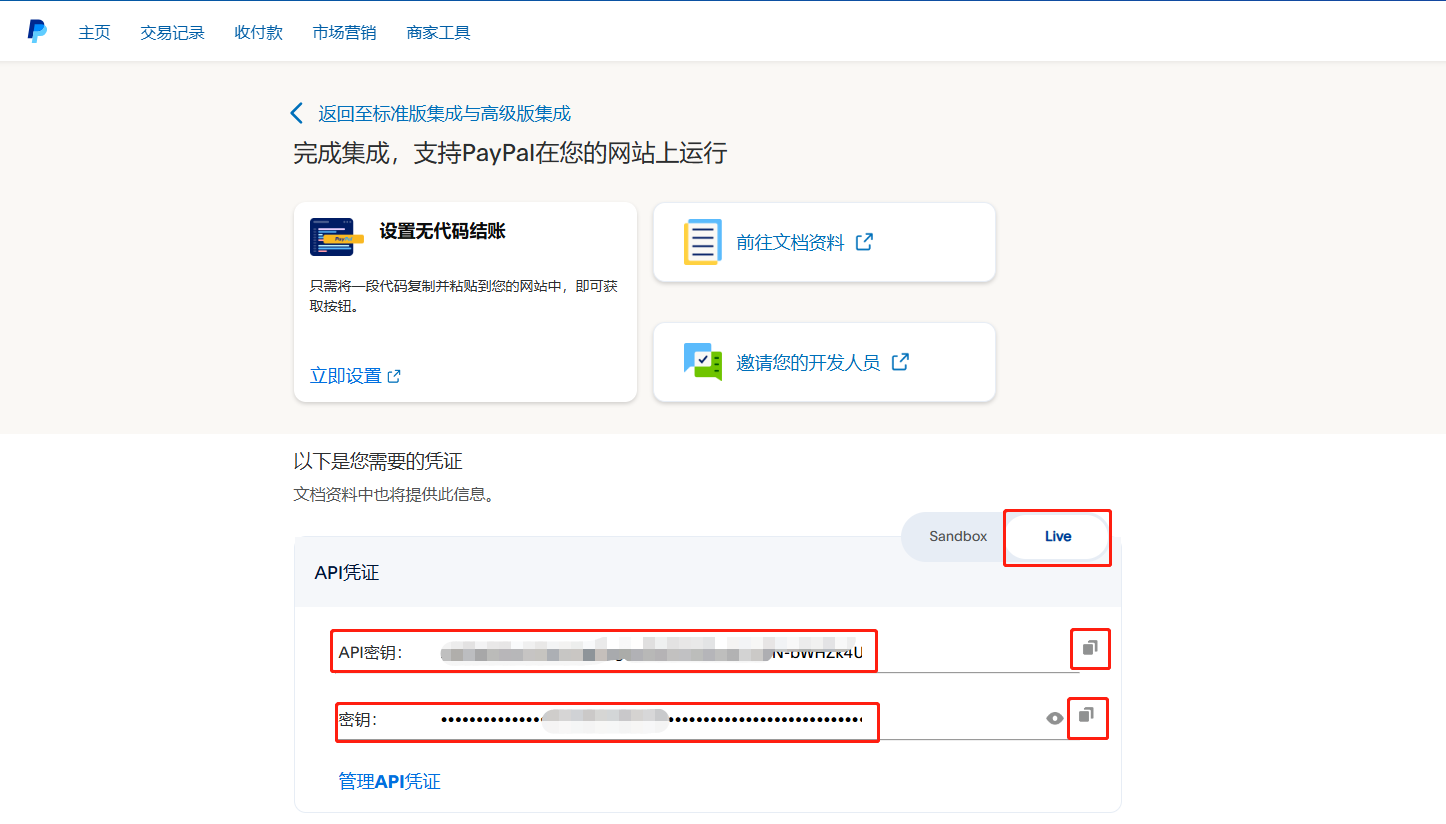Open the 市场营销 navigation item
This screenshot has width=1446, height=824.
click(x=345, y=33)
